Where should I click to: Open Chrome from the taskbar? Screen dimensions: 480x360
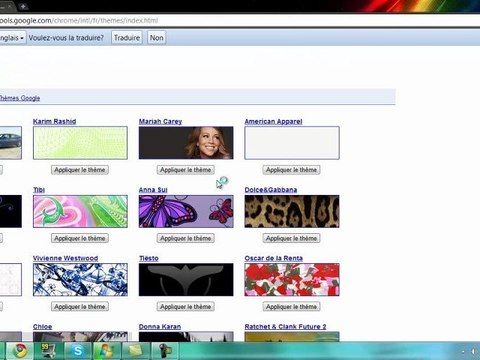(x=21, y=351)
